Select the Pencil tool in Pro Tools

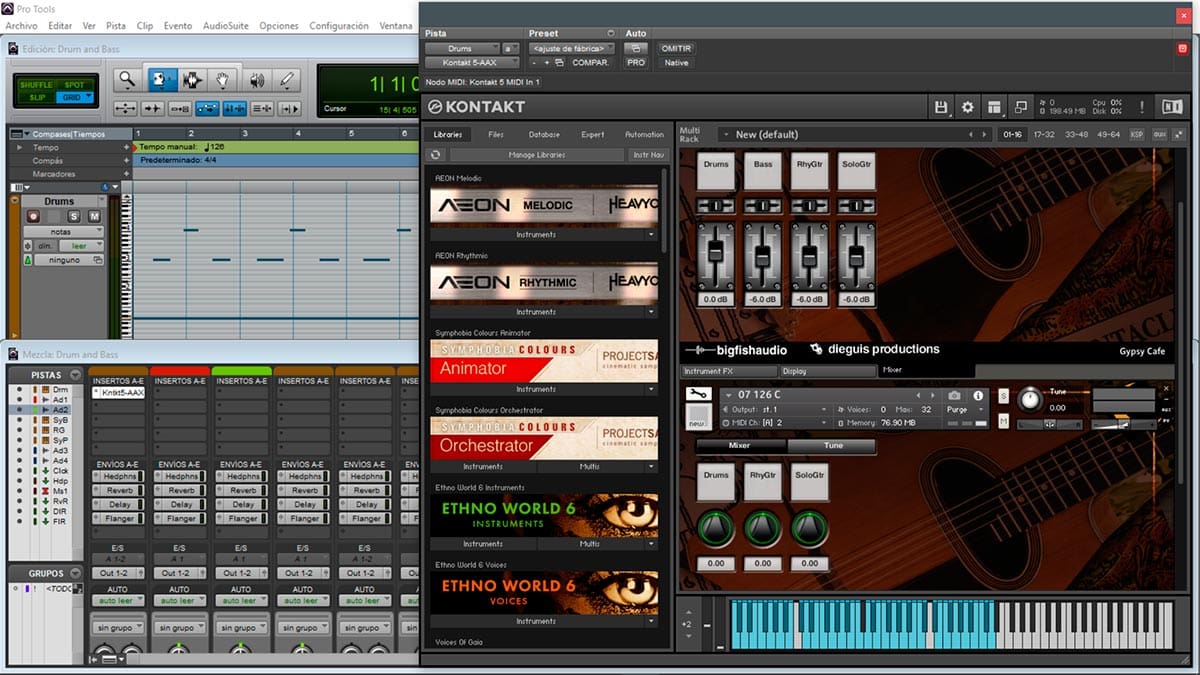(287, 80)
